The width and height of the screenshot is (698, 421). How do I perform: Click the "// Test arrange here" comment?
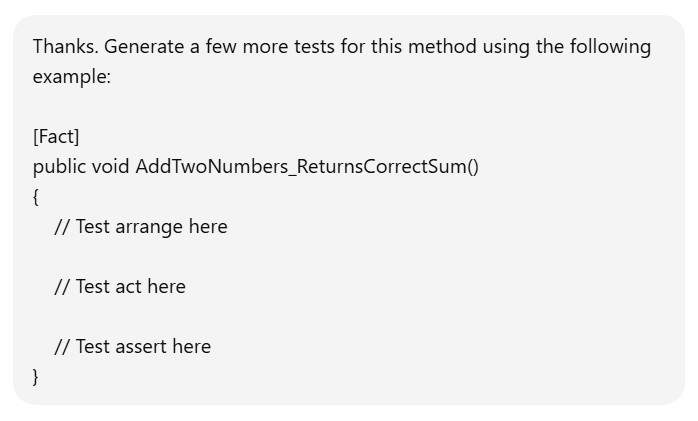[141, 227]
